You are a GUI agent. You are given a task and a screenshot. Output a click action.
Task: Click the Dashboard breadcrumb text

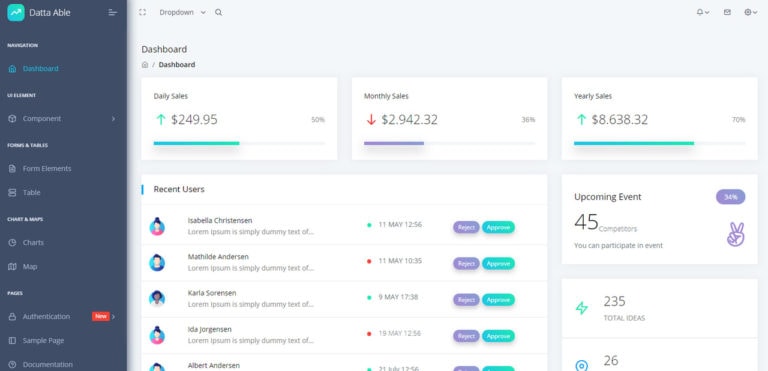pos(177,65)
